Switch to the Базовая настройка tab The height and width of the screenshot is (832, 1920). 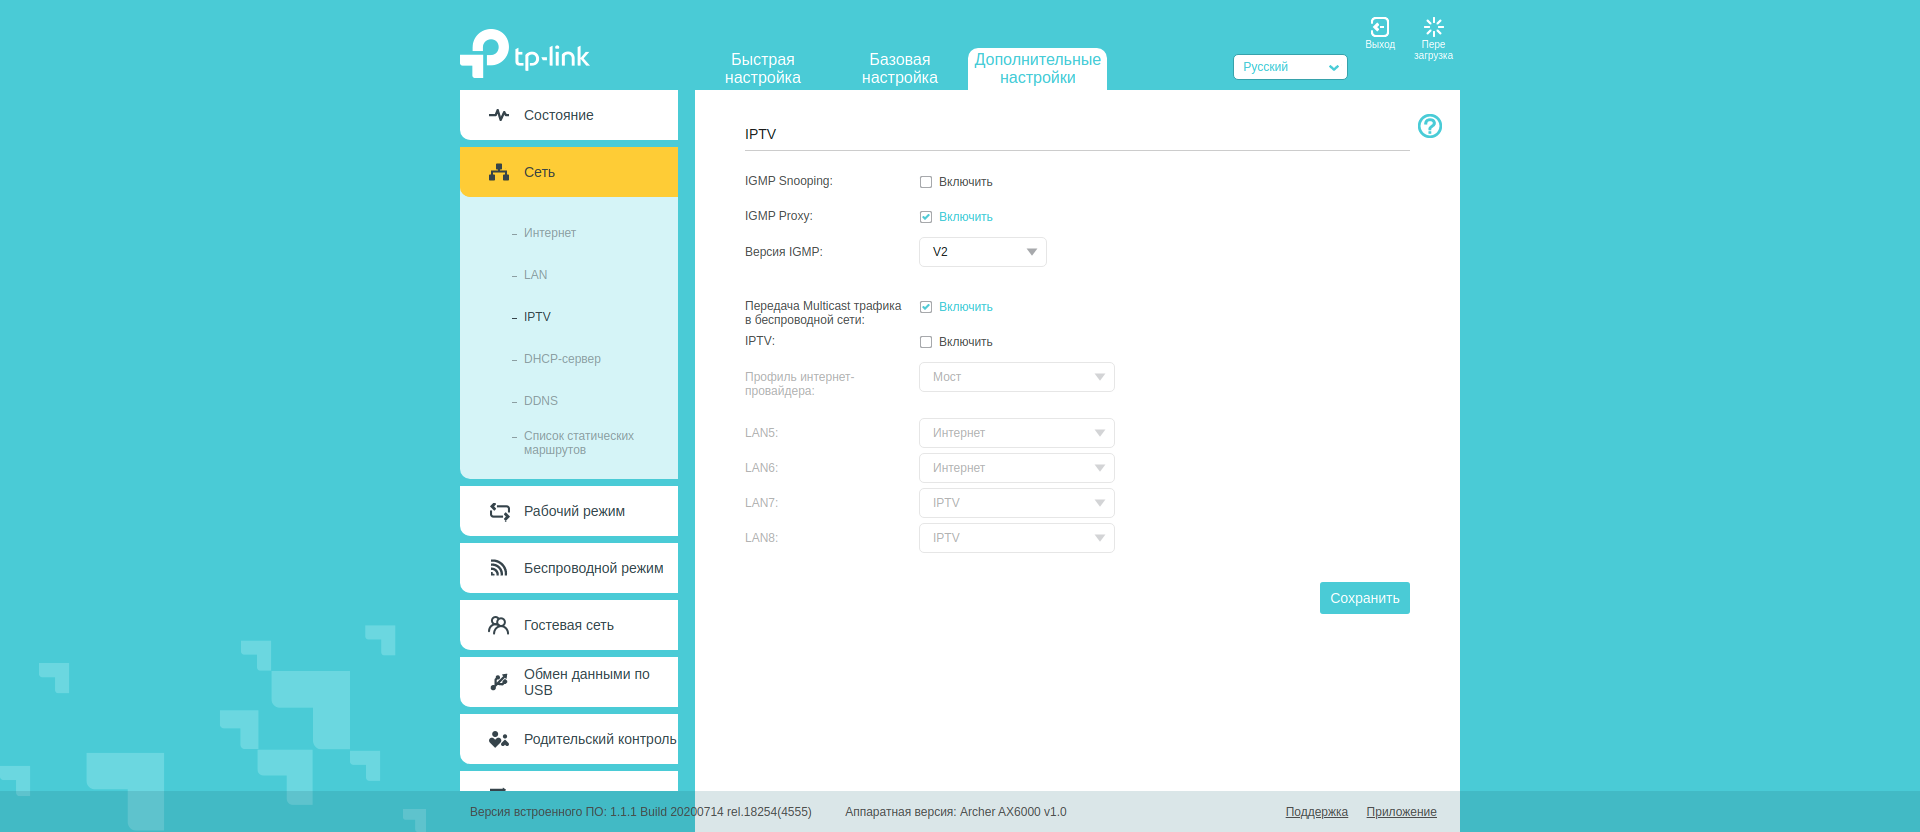(899, 69)
